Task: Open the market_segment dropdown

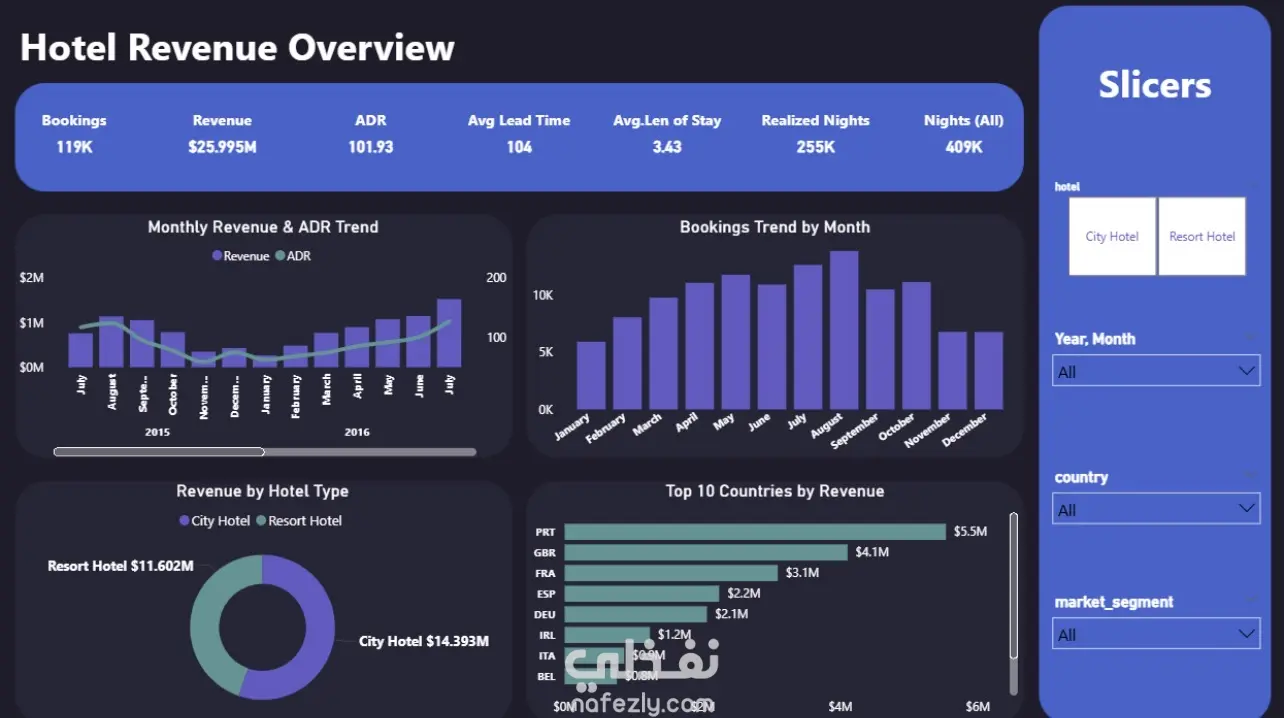Action: click(1156, 634)
